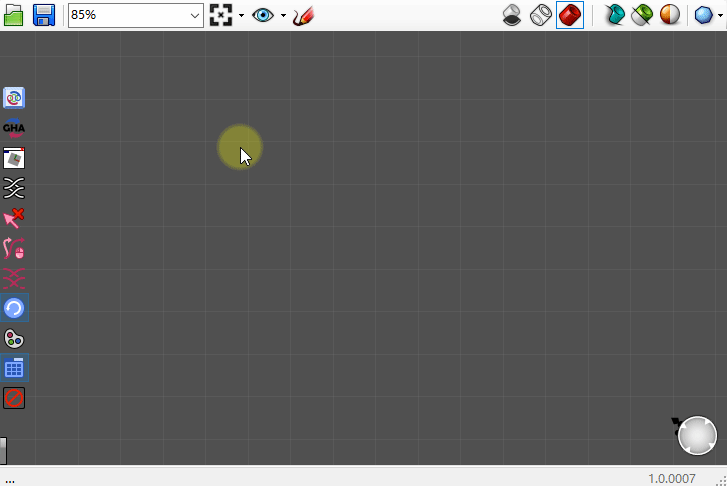Expand the arrow beside Zoom Extents
This screenshot has width=727, height=486.
tap(242, 15)
